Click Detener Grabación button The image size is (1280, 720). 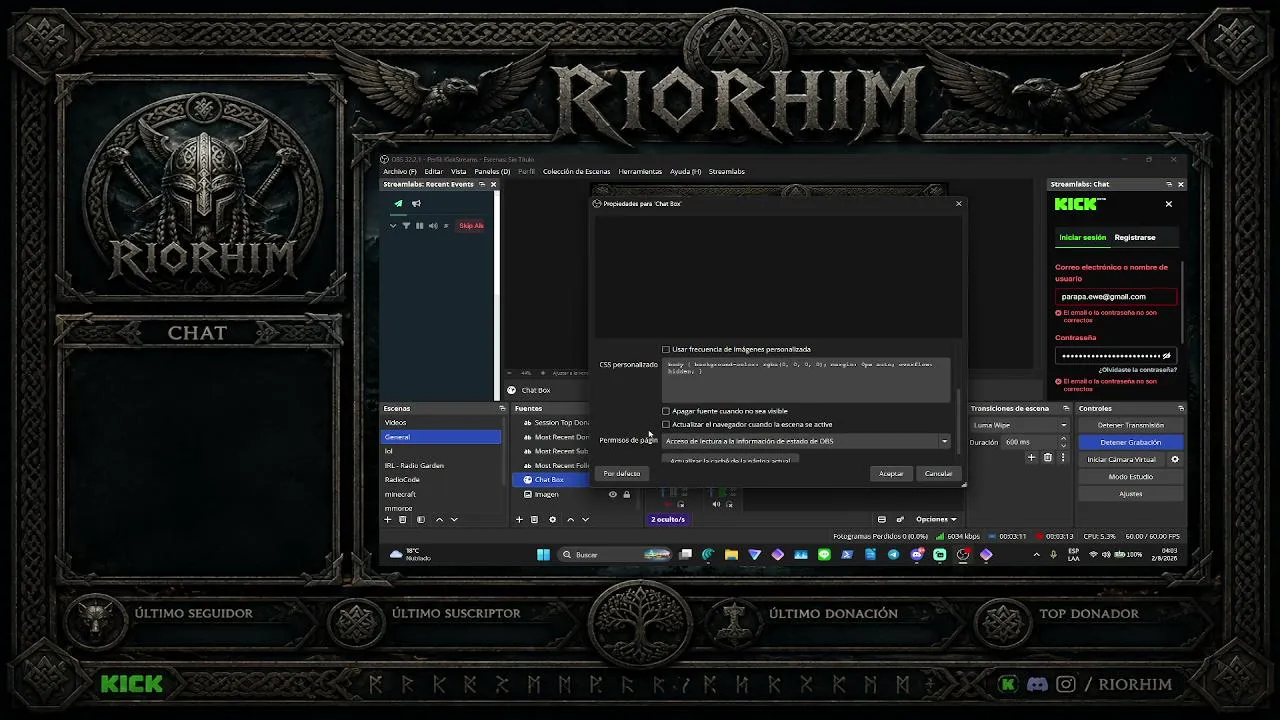click(x=1130, y=442)
